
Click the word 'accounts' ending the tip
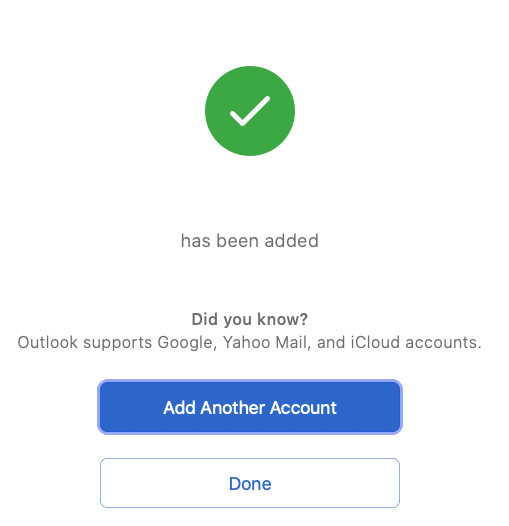point(443,343)
